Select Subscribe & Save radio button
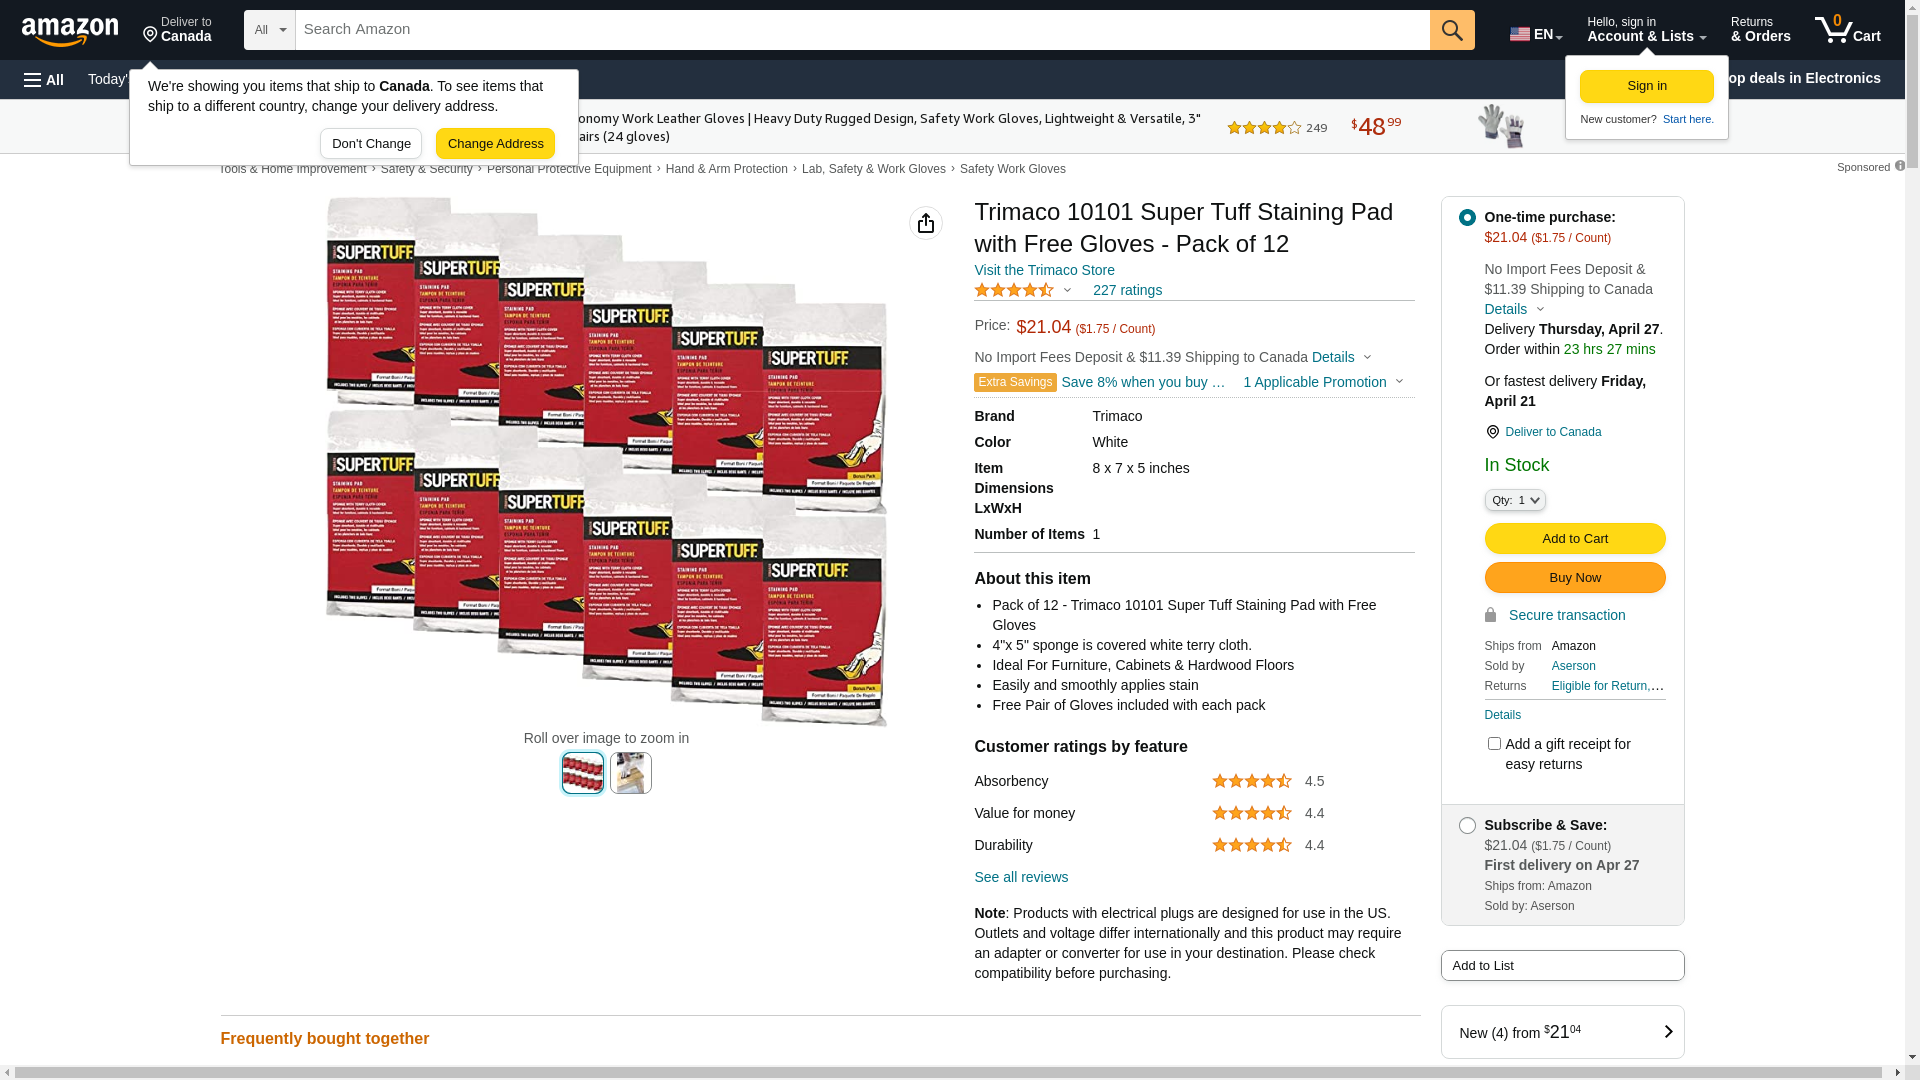Image resolution: width=1920 pixels, height=1080 pixels. click(1467, 826)
